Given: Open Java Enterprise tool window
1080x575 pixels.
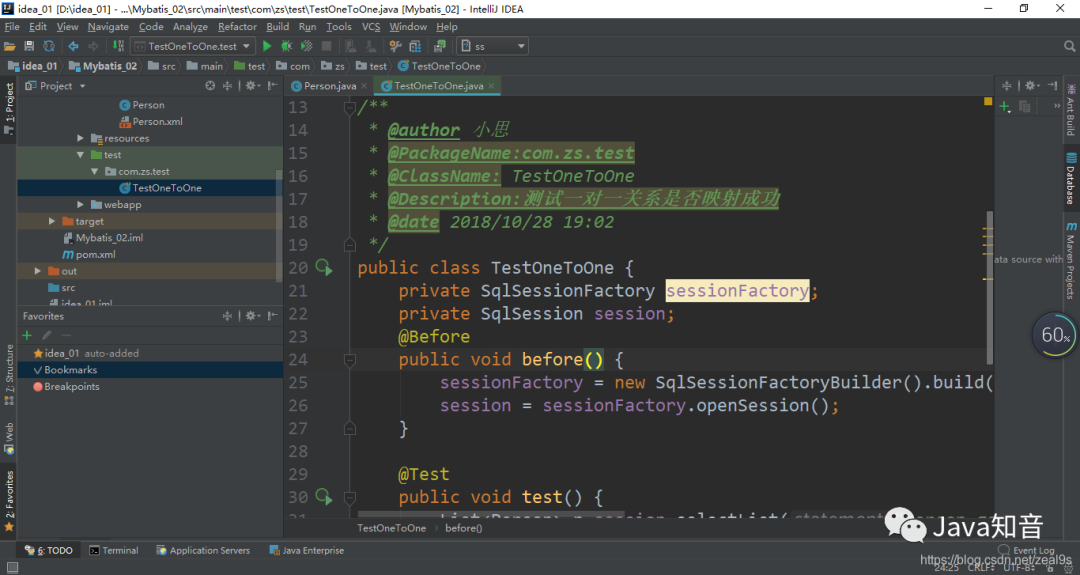Looking at the screenshot, I should click(307, 550).
